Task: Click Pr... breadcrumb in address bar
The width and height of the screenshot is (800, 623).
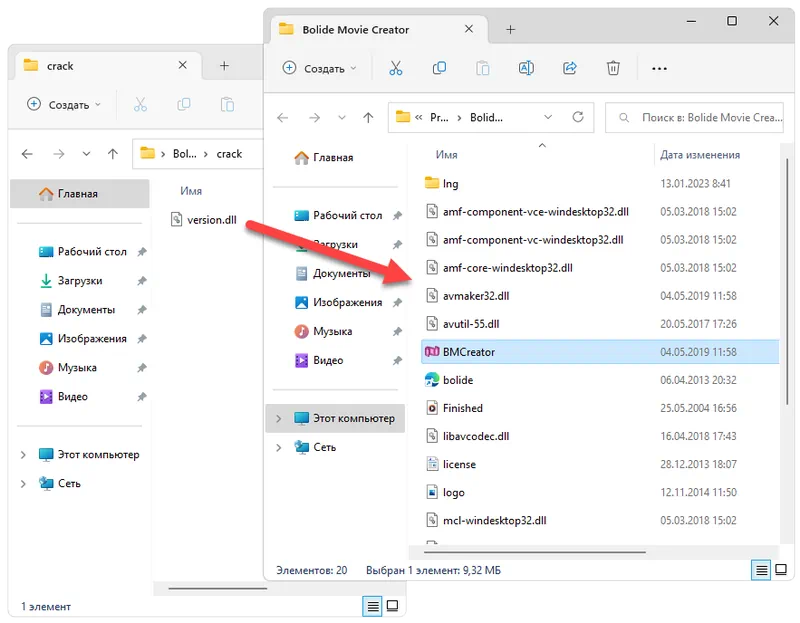Action: click(x=439, y=118)
